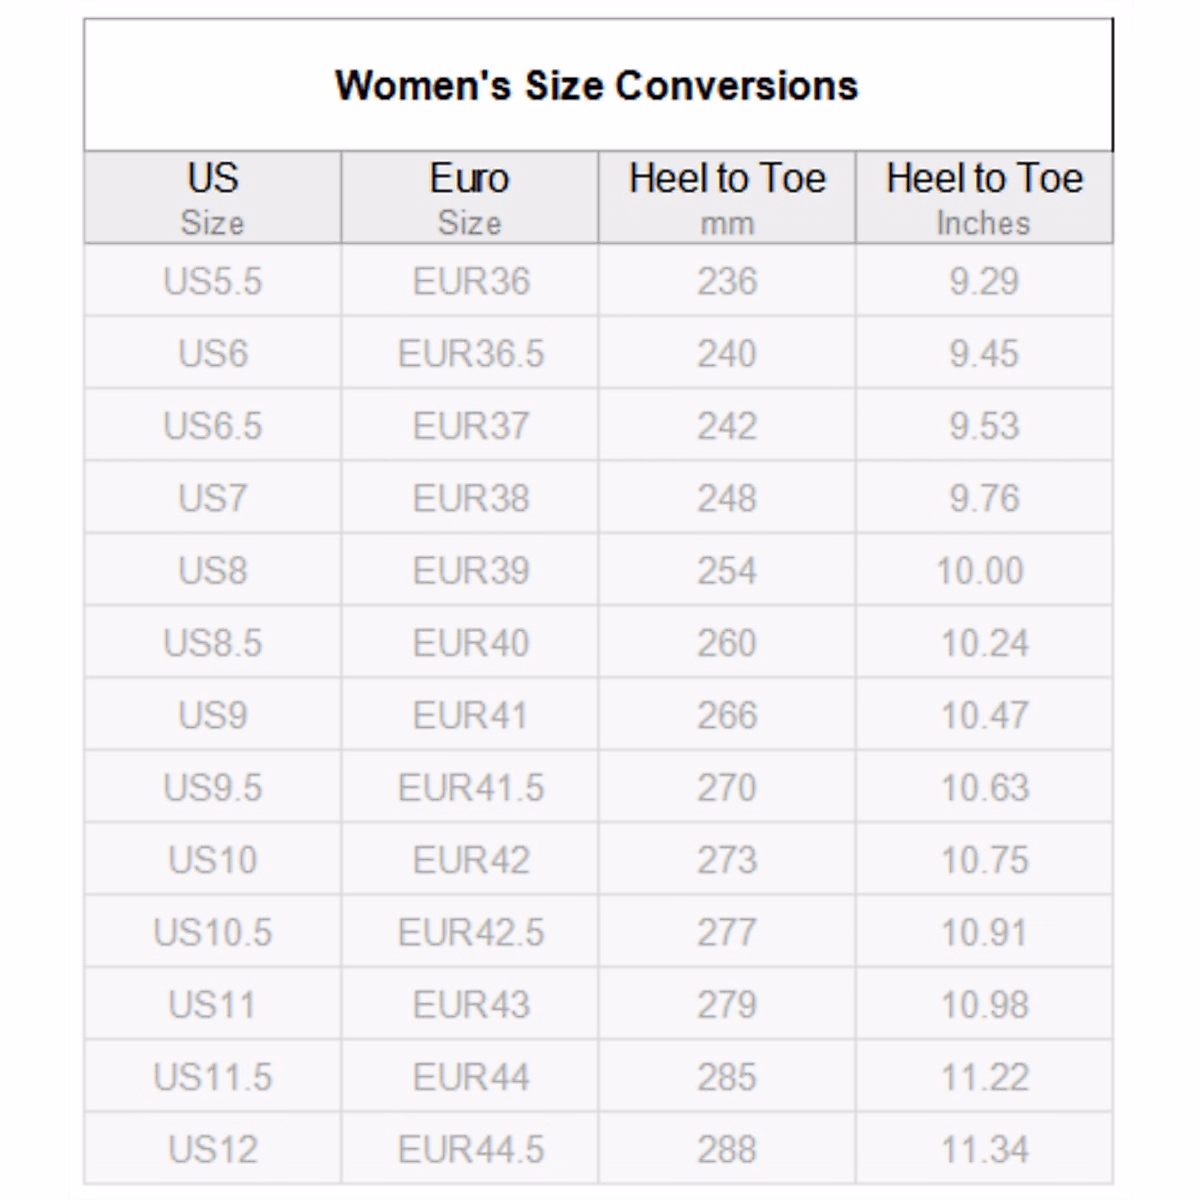Click the 10.63 inches cell
The width and height of the screenshot is (1200, 1200).
tap(984, 788)
